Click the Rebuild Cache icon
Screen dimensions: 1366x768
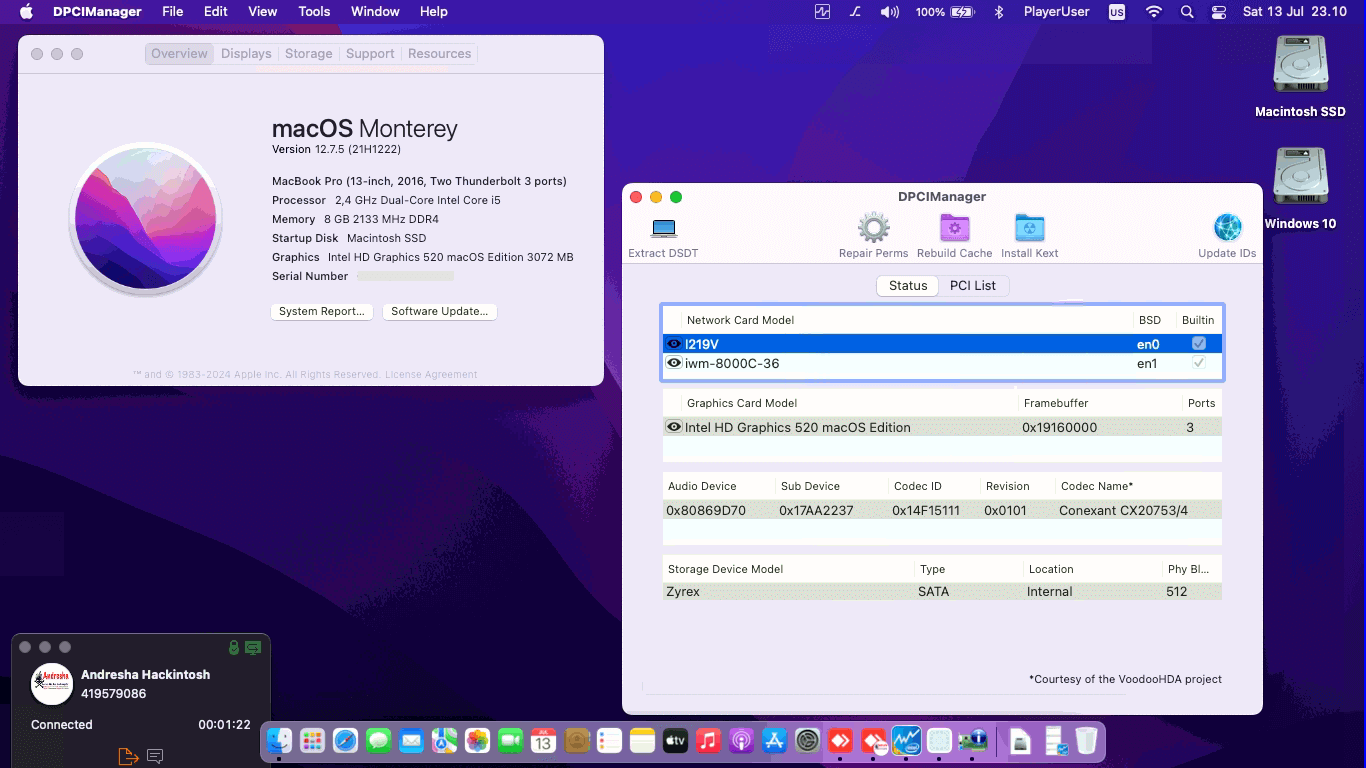click(954, 228)
